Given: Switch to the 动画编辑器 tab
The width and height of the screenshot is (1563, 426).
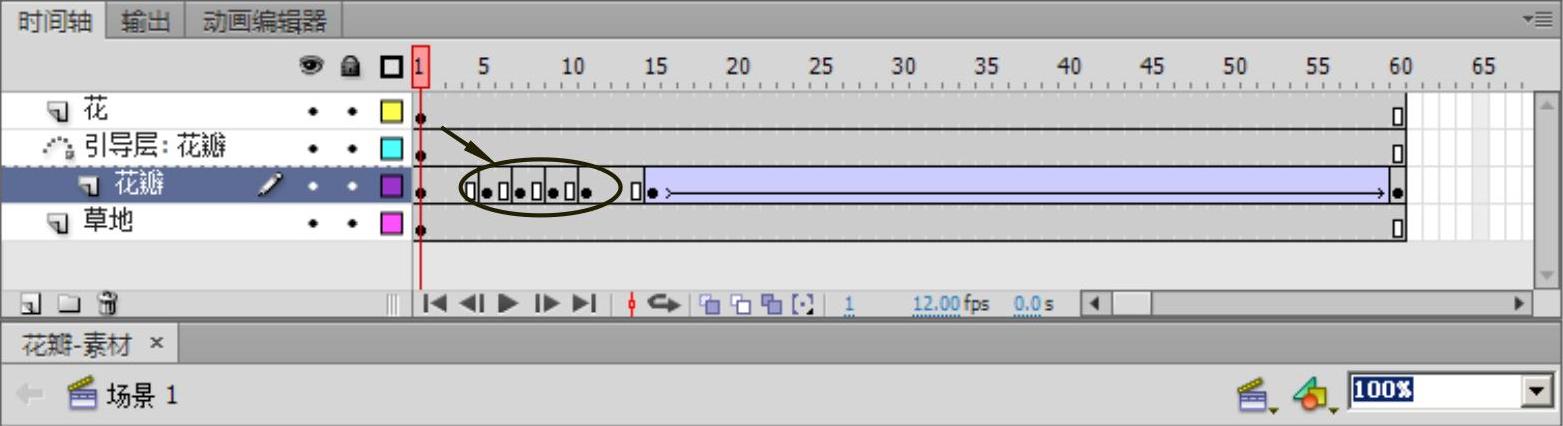Looking at the screenshot, I should point(264,21).
